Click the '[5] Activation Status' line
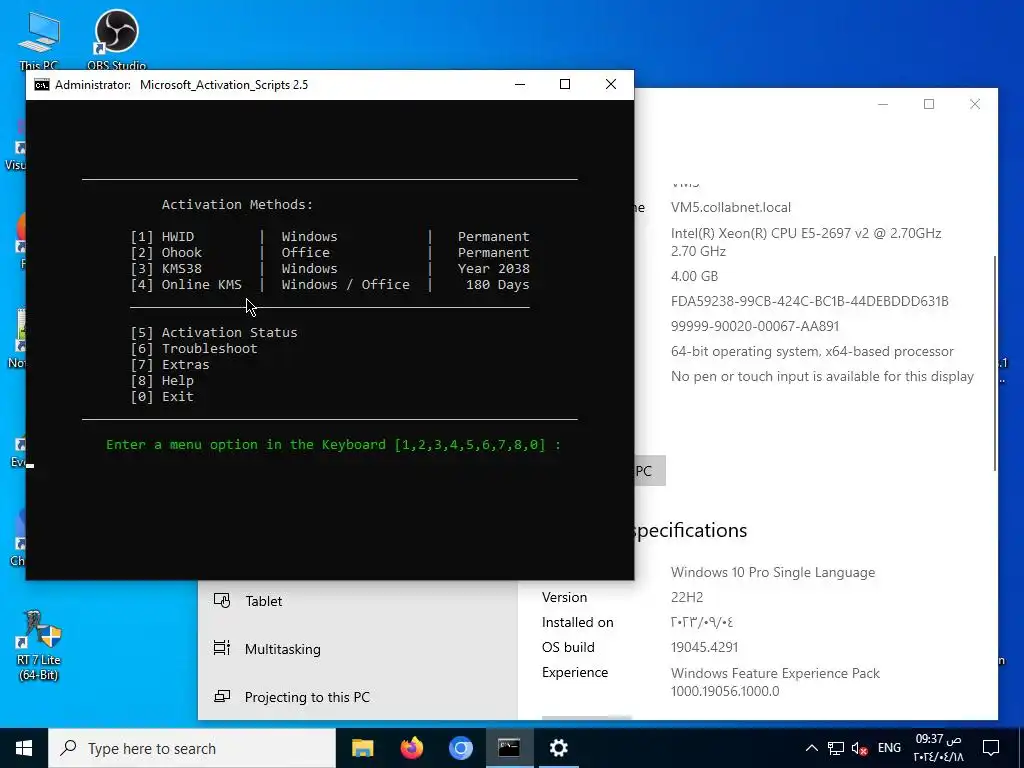1024x768 pixels. 214,332
